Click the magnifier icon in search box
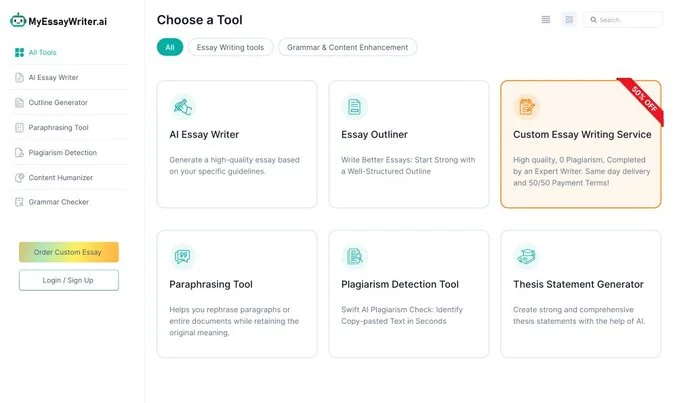The image size is (683, 403). 593,20
